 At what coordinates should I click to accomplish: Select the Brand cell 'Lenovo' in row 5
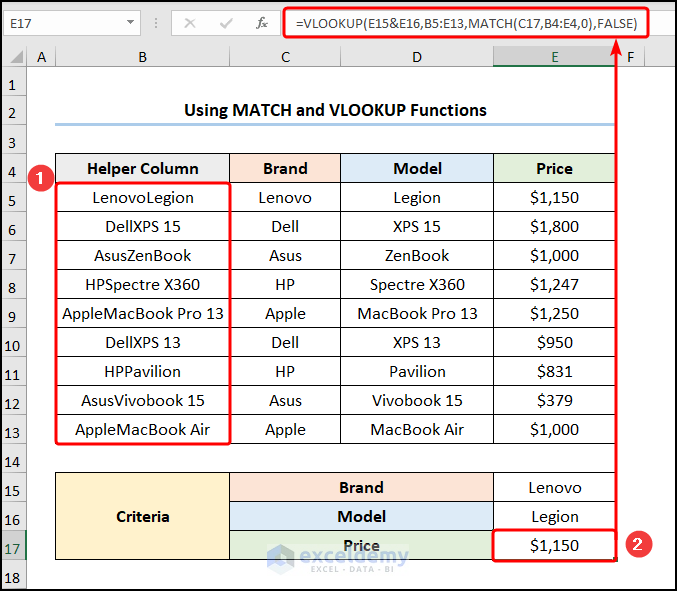(285, 197)
